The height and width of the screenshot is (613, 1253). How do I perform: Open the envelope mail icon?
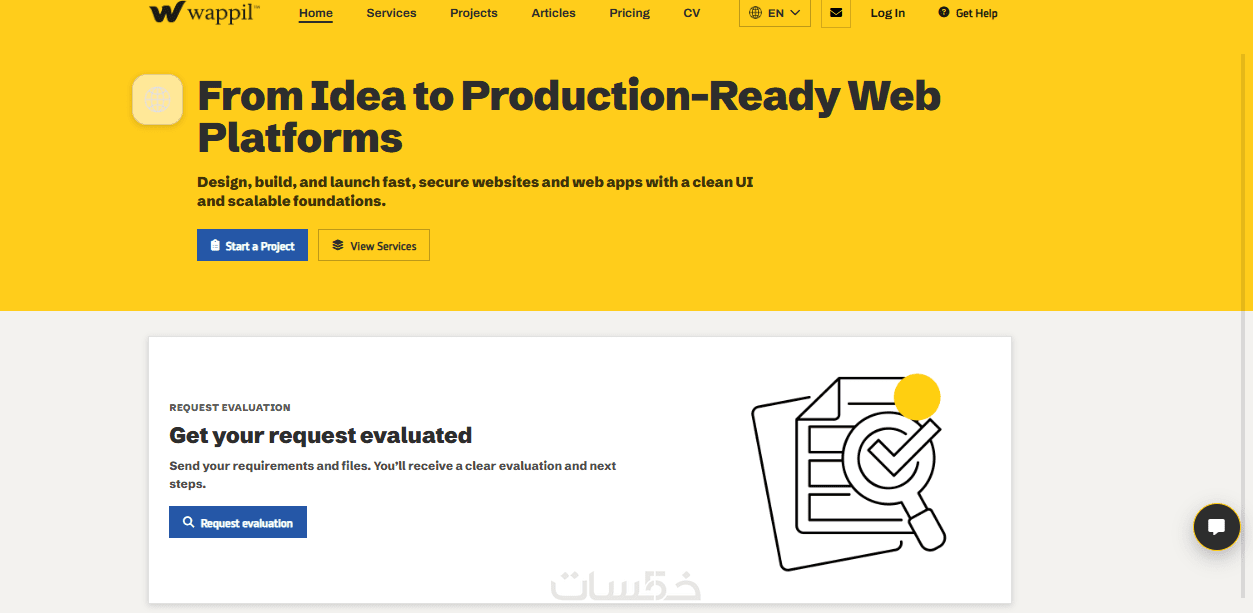pyautogui.click(x=836, y=13)
